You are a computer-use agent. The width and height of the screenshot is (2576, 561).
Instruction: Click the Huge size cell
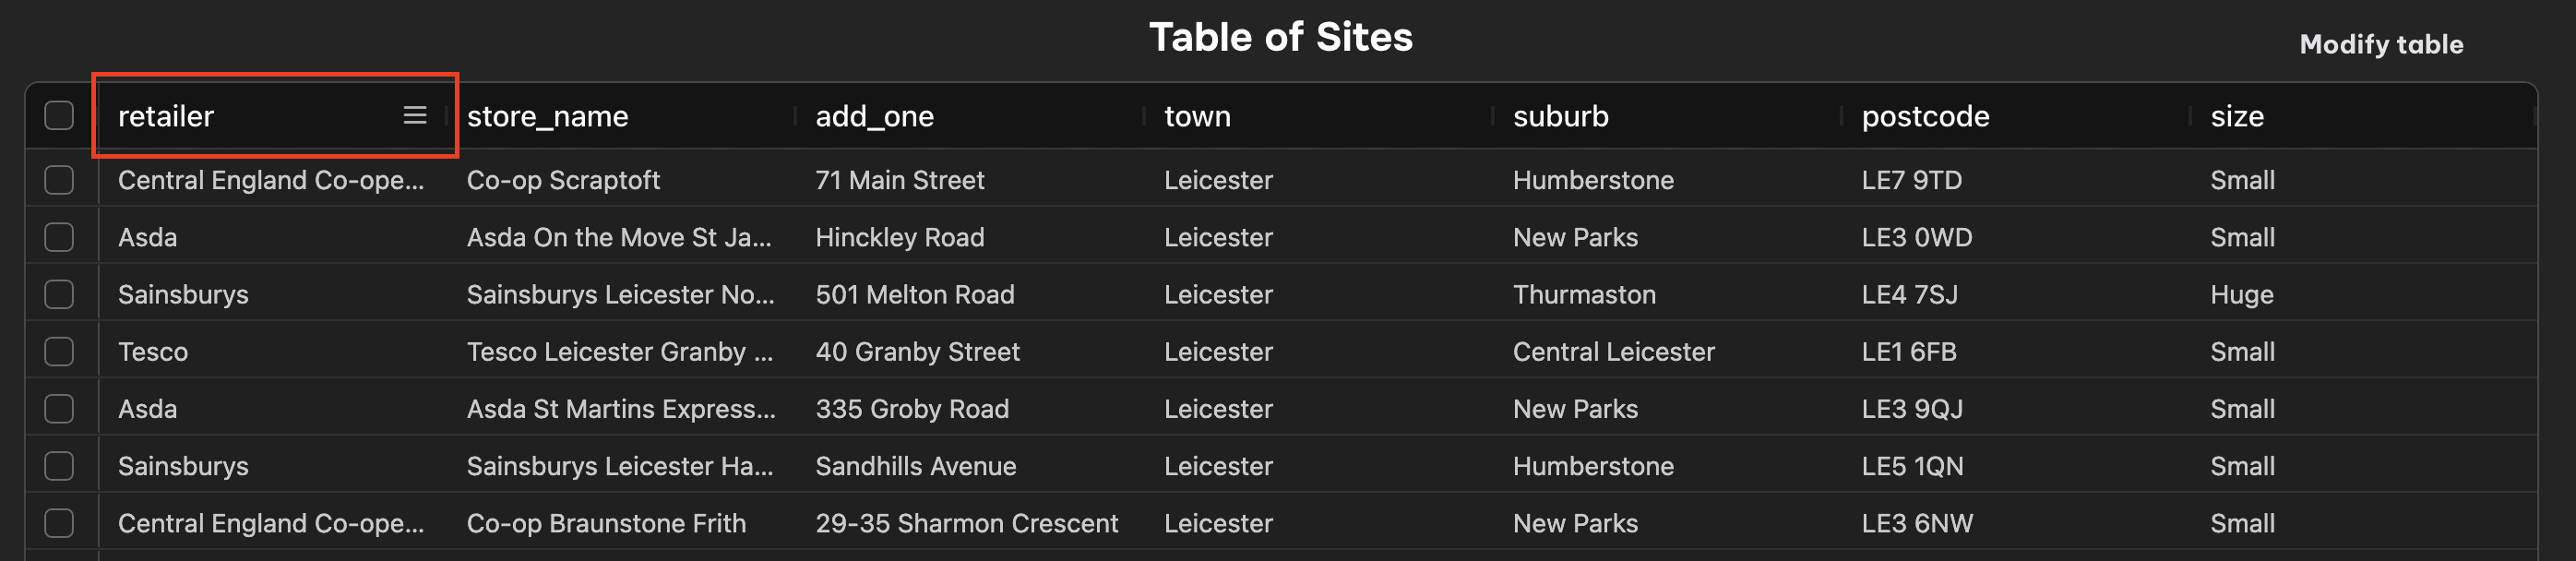[x=2241, y=294]
